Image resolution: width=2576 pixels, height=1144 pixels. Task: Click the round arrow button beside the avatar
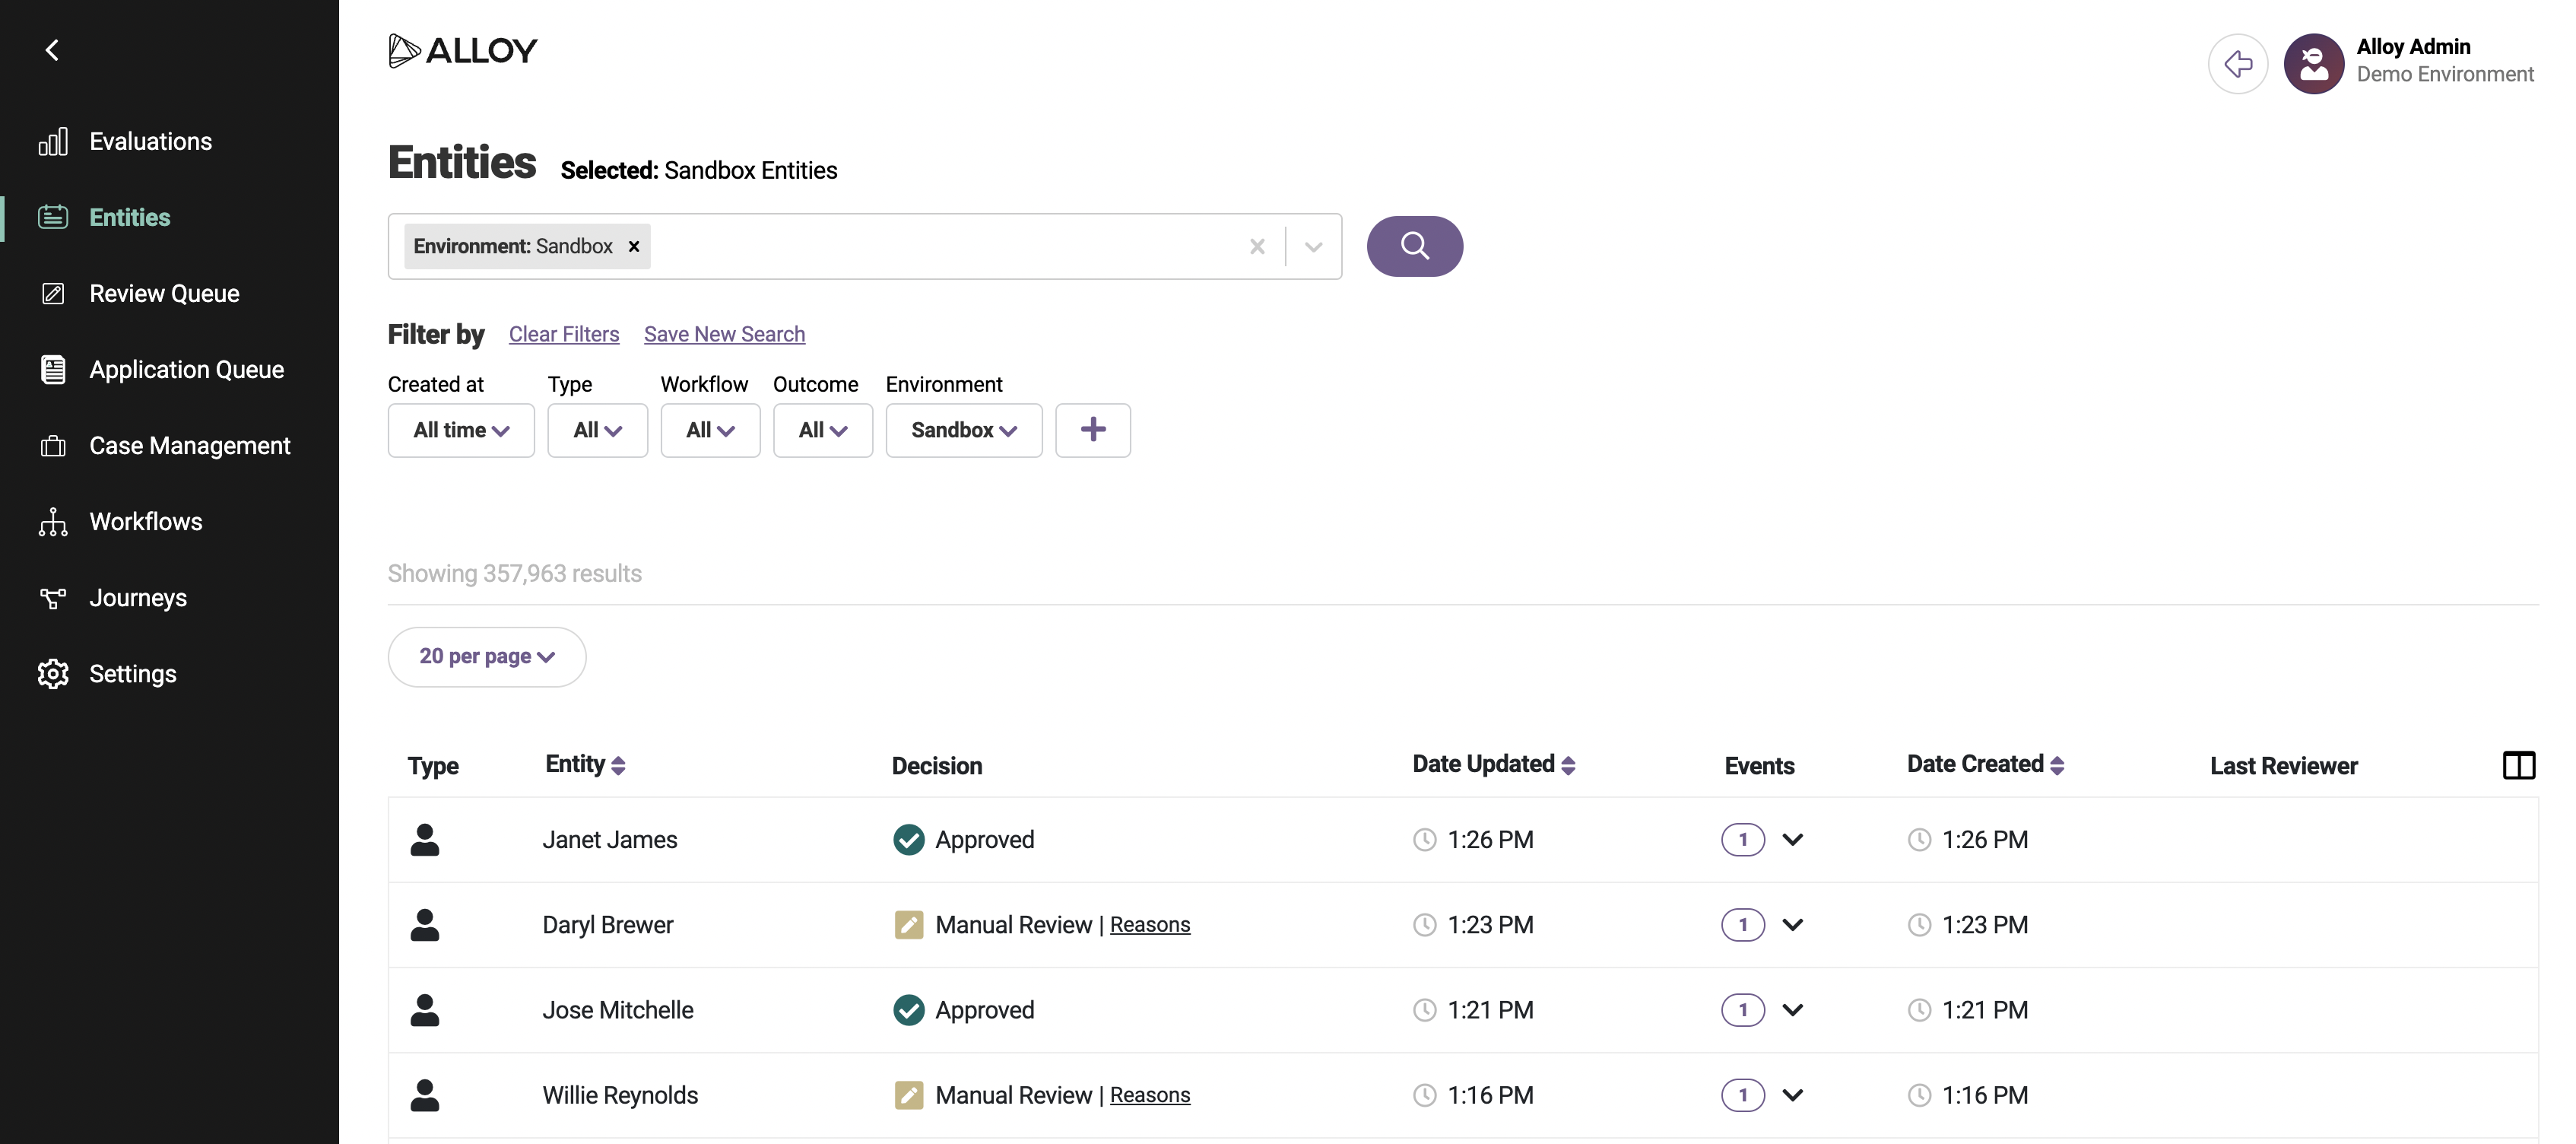[2238, 64]
